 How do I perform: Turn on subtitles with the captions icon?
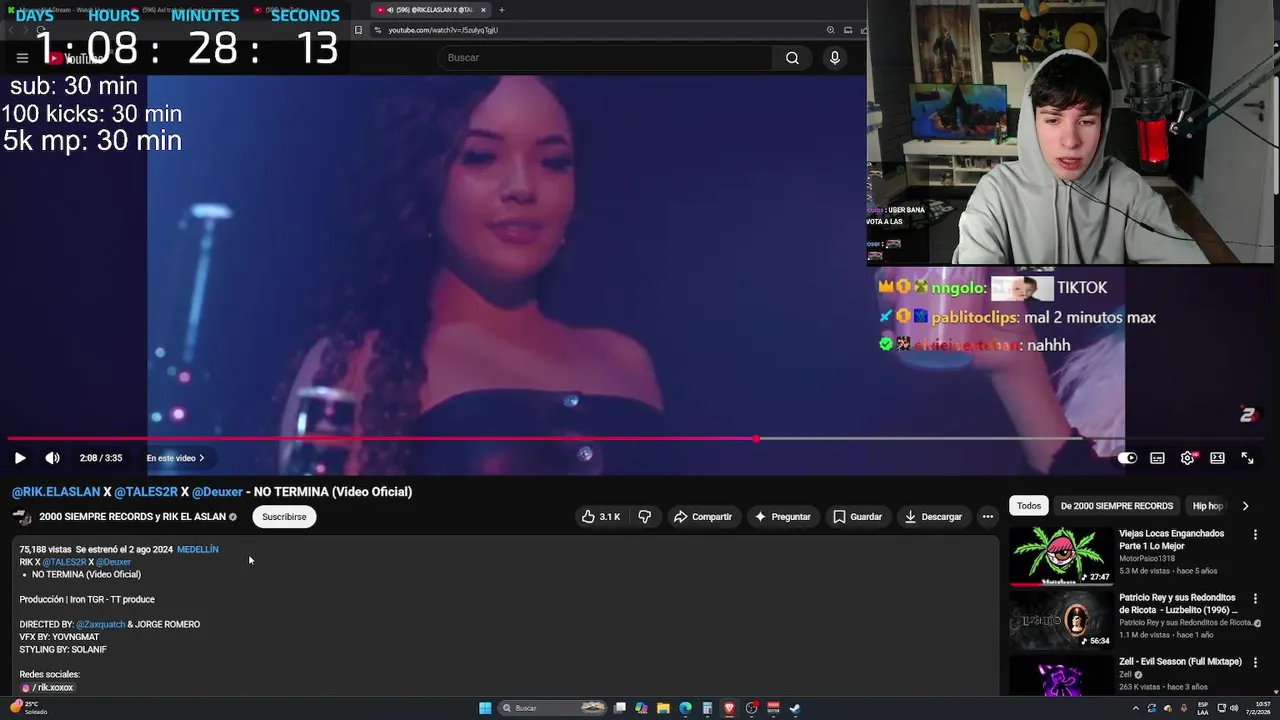pos(1157,458)
